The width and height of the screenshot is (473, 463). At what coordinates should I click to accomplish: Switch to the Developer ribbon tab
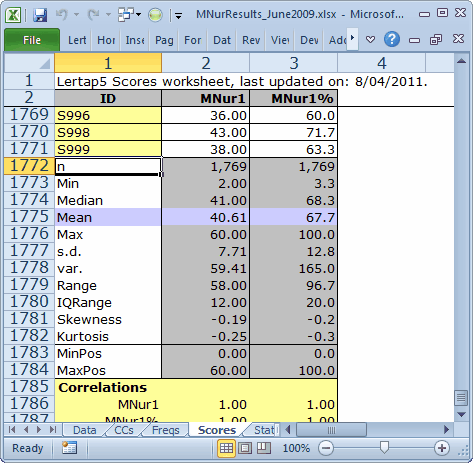[x=309, y=40]
